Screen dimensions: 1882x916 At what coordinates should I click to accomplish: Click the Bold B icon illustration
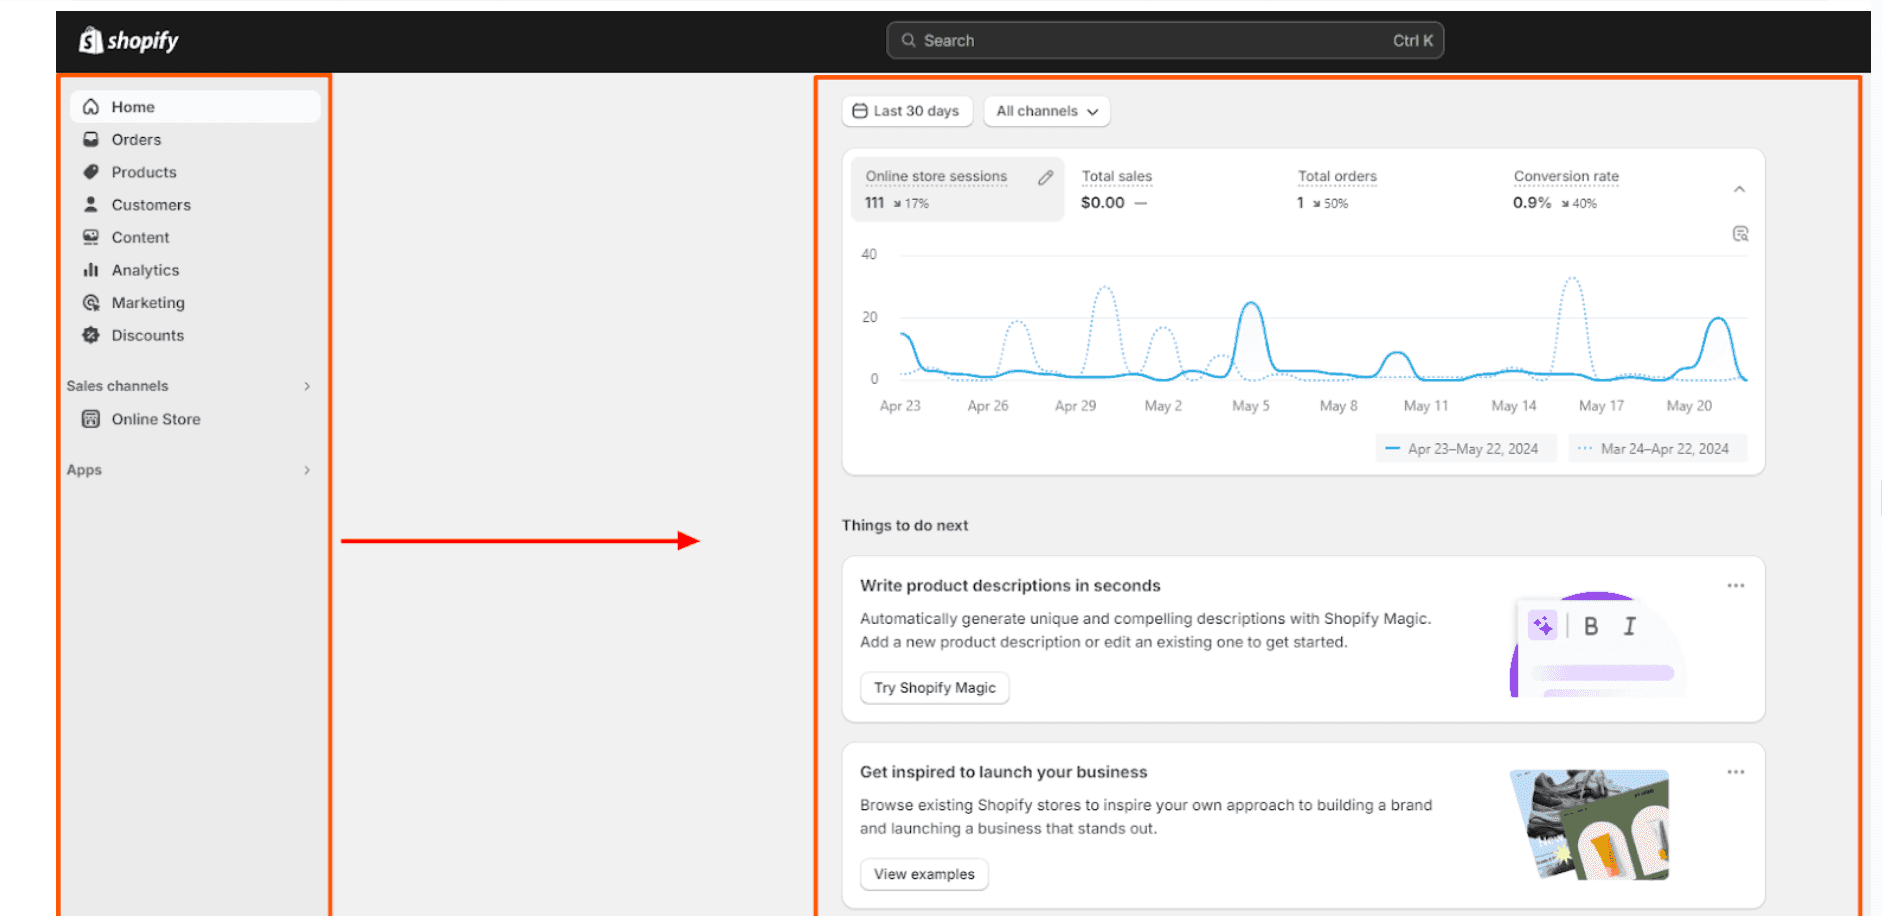1591,626
